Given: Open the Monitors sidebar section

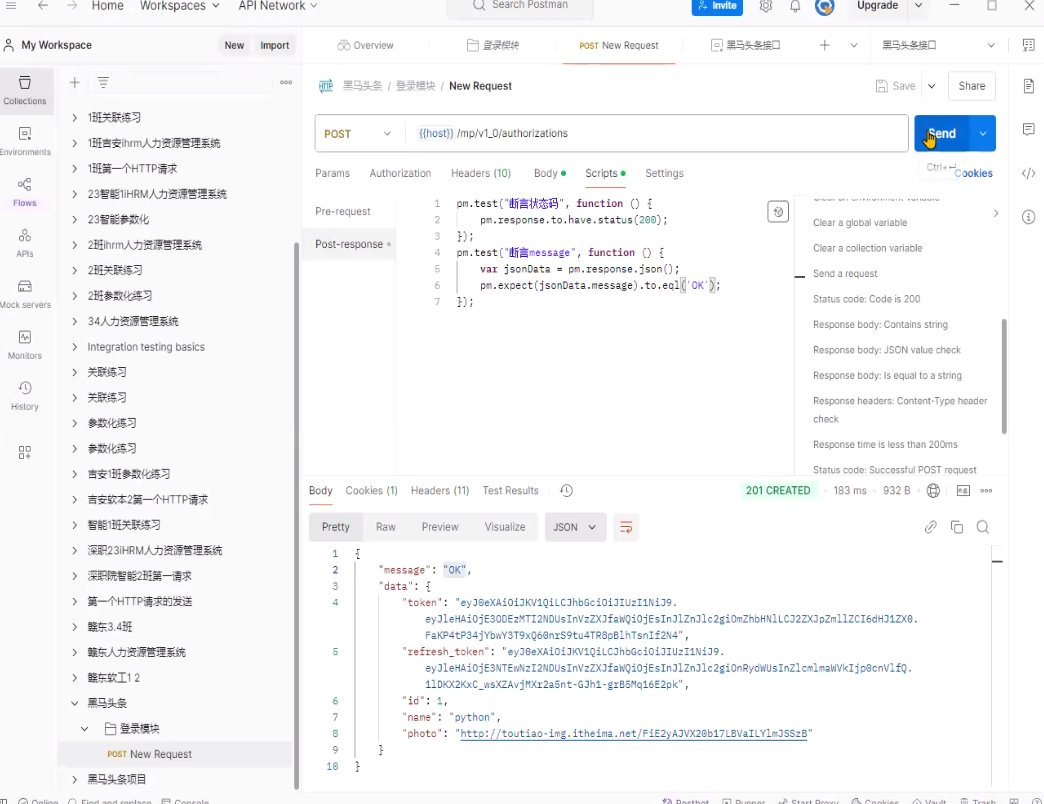Looking at the screenshot, I should (x=25, y=345).
